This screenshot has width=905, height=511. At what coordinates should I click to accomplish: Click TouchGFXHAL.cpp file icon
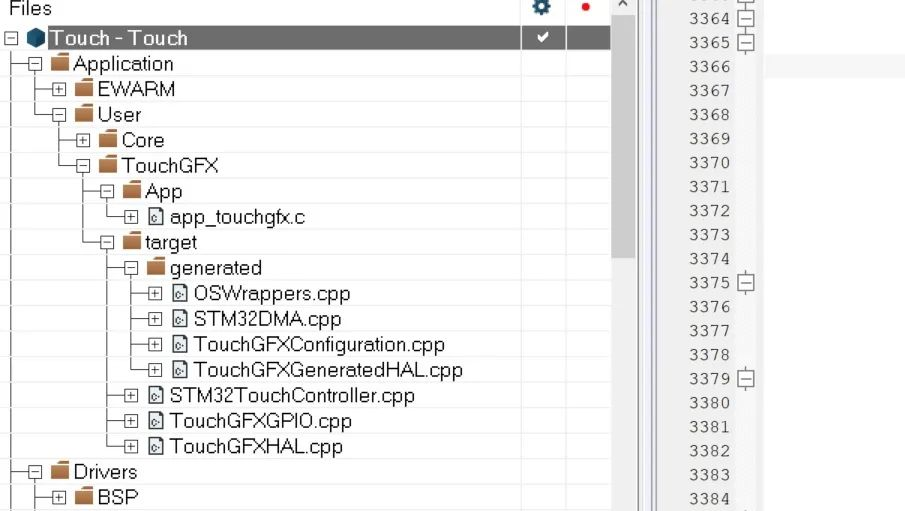156,446
